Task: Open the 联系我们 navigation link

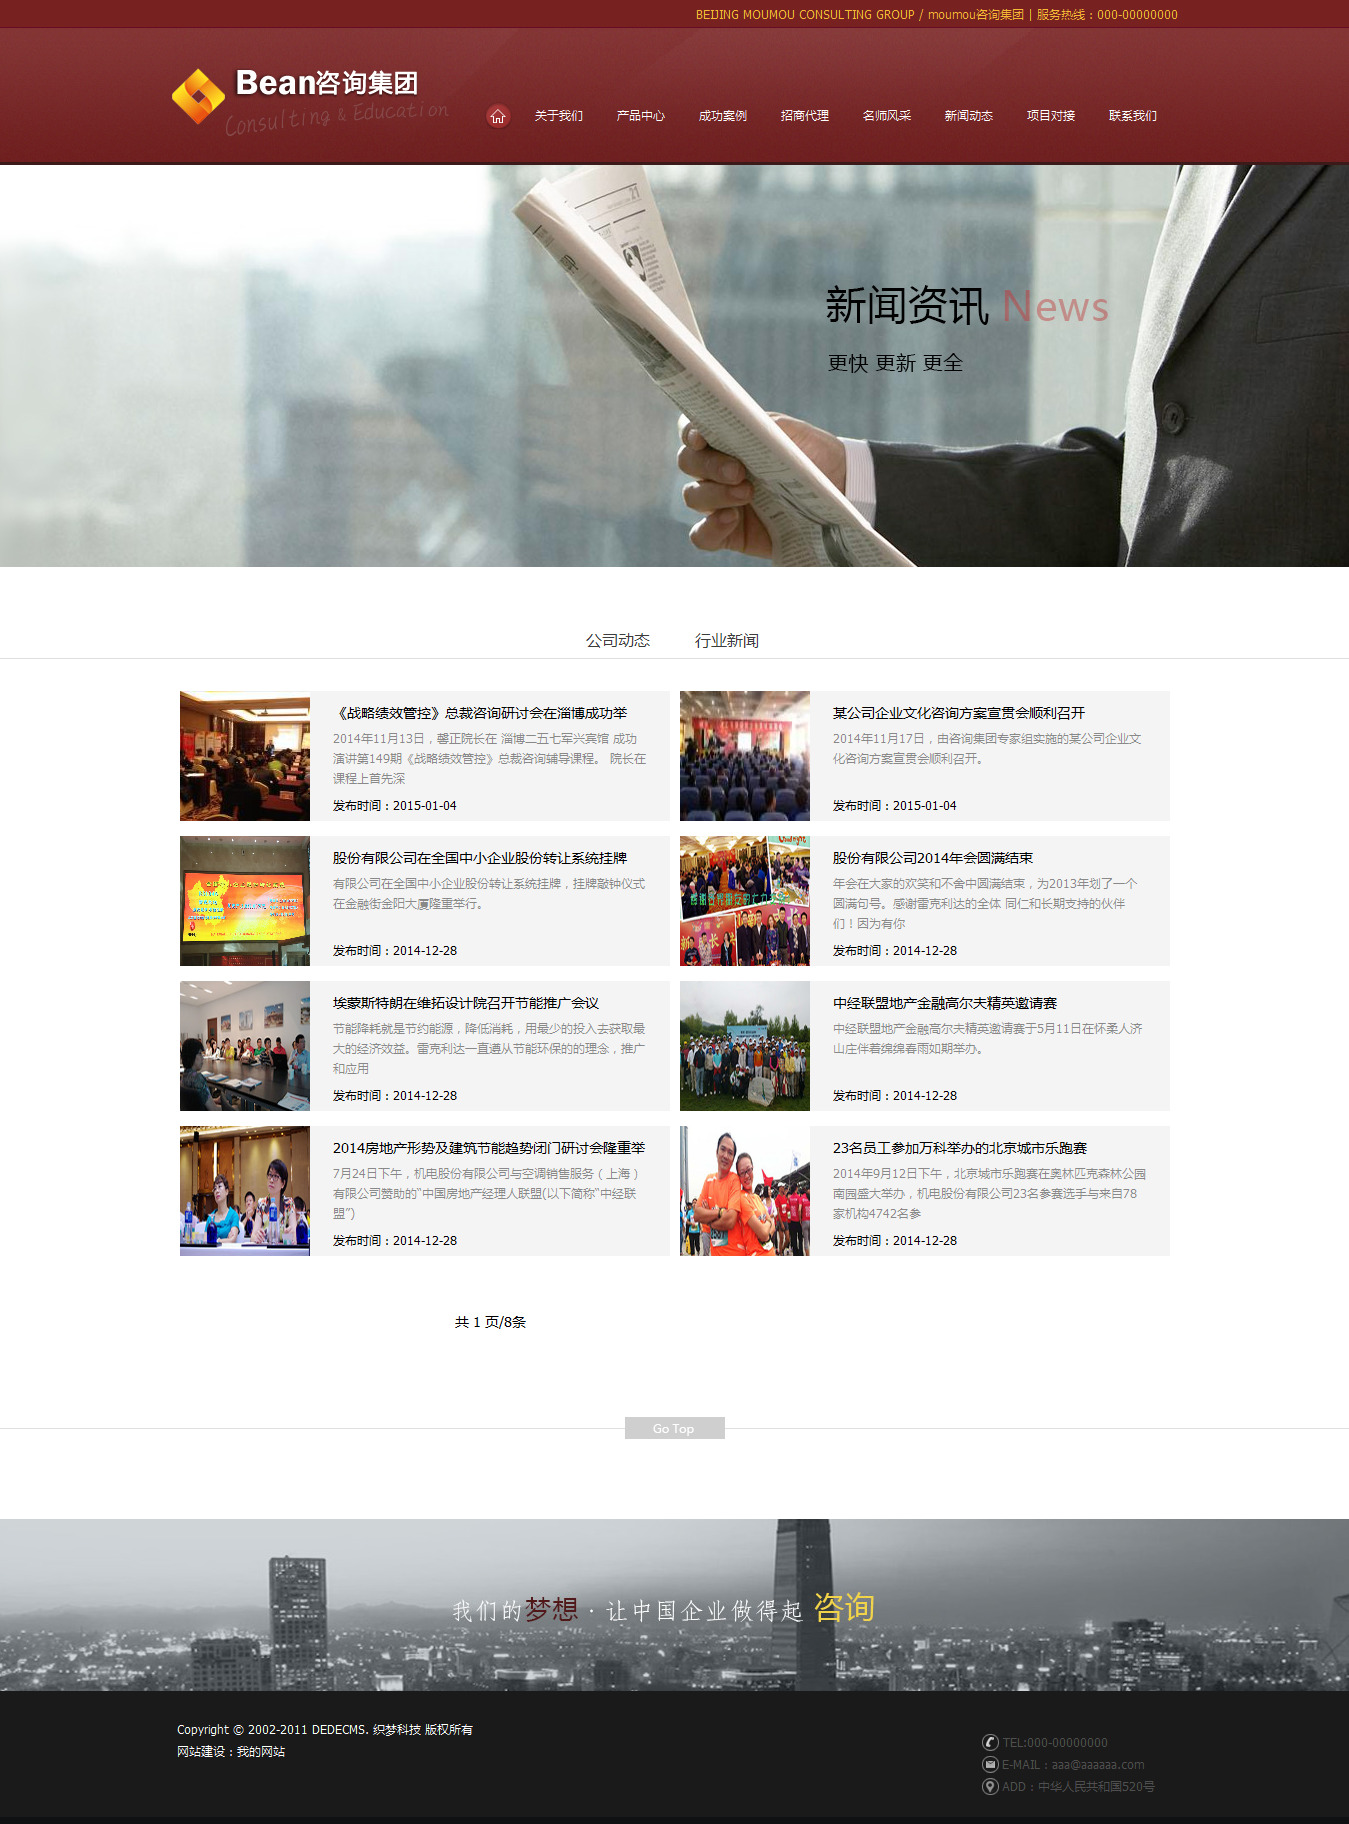Action: (1132, 116)
